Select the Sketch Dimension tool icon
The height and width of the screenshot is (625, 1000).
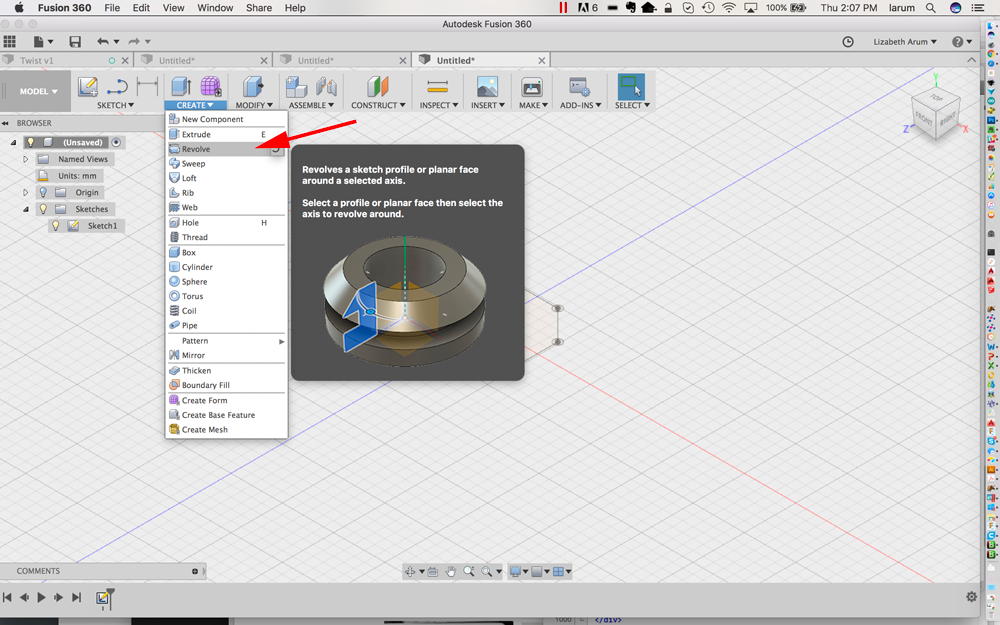click(x=147, y=86)
